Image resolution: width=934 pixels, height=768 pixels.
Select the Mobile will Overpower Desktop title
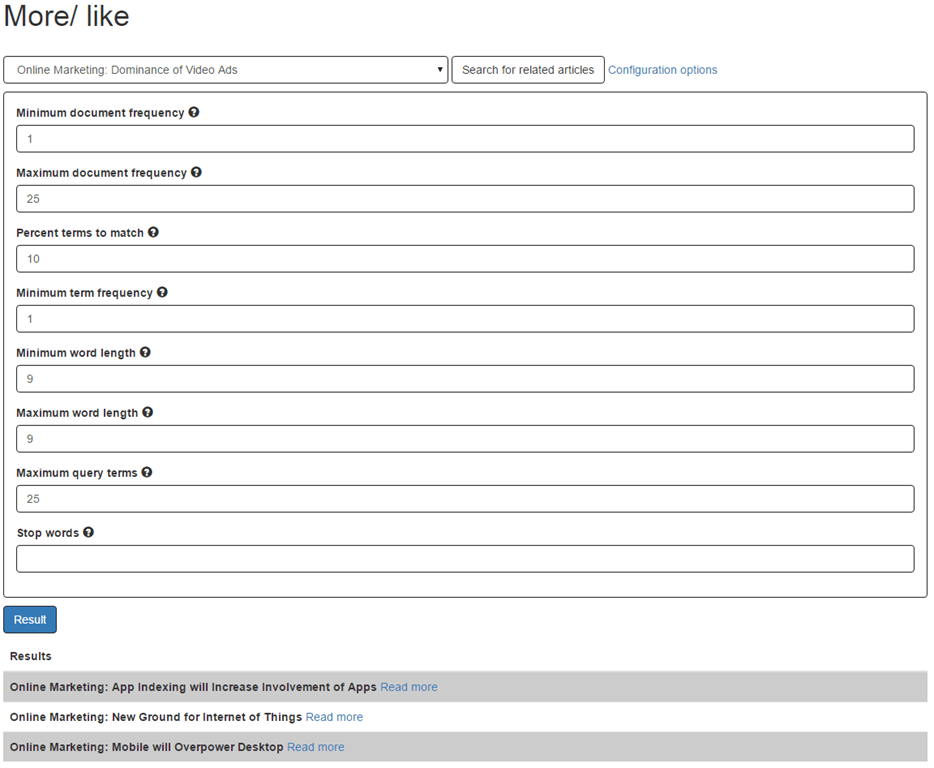[147, 747]
